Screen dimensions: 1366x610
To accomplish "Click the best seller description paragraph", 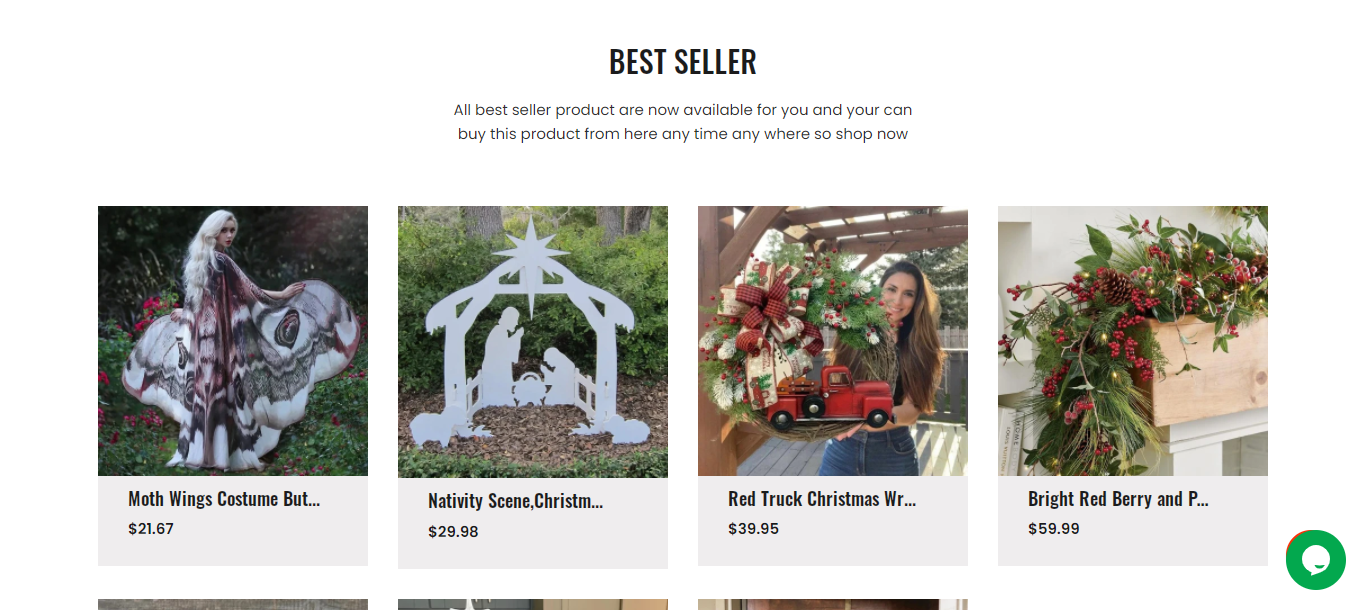I will coord(683,122).
